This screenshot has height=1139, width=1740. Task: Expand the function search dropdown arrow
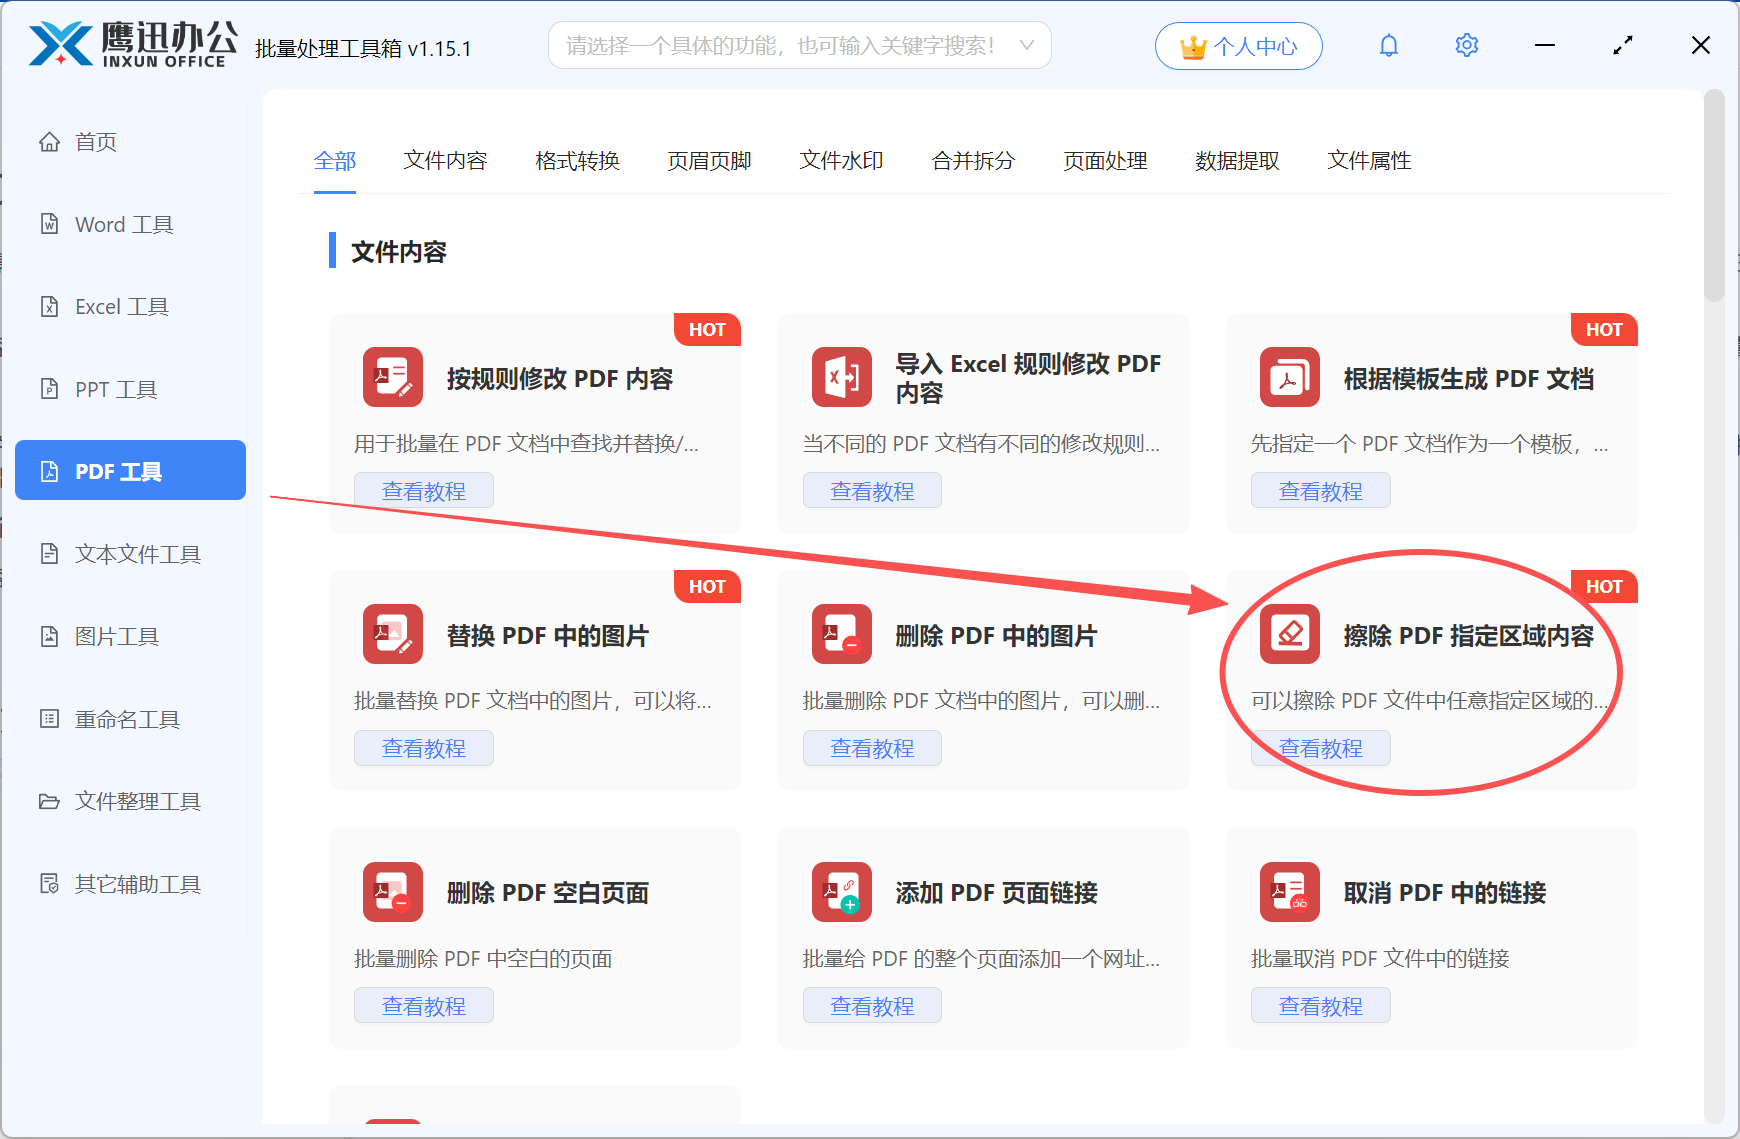point(1026,46)
